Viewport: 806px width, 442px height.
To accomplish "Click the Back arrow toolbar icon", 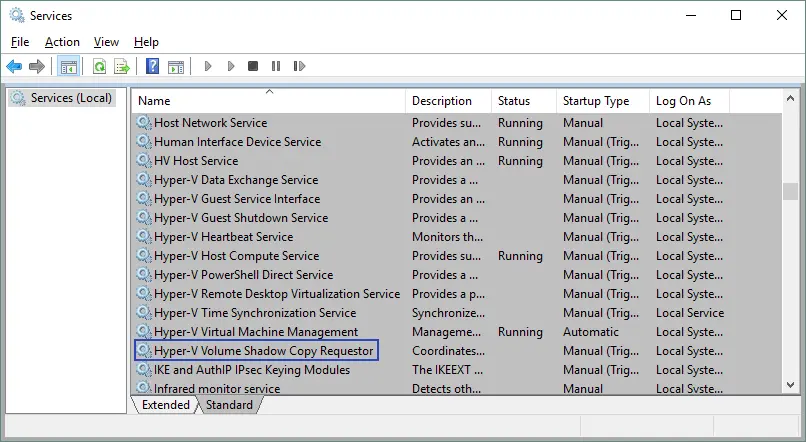I will 14,66.
